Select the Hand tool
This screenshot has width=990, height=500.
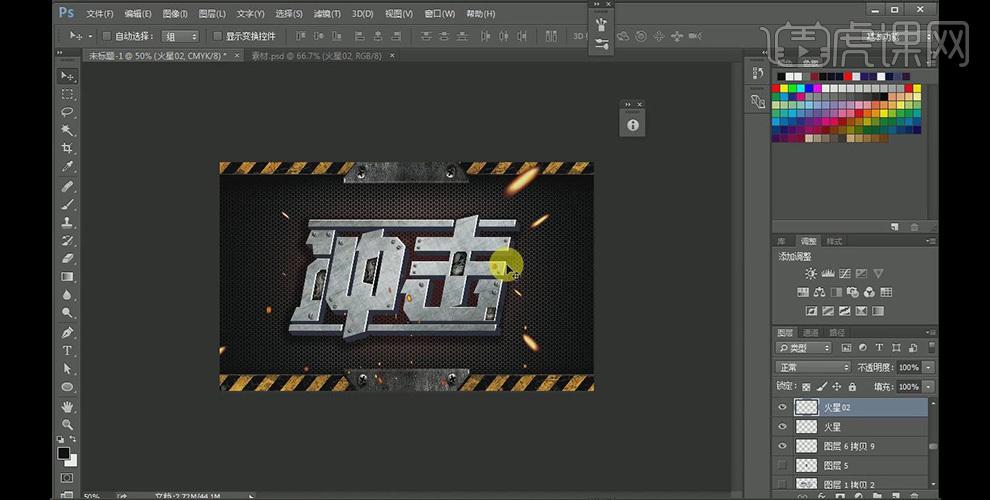(68, 406)
